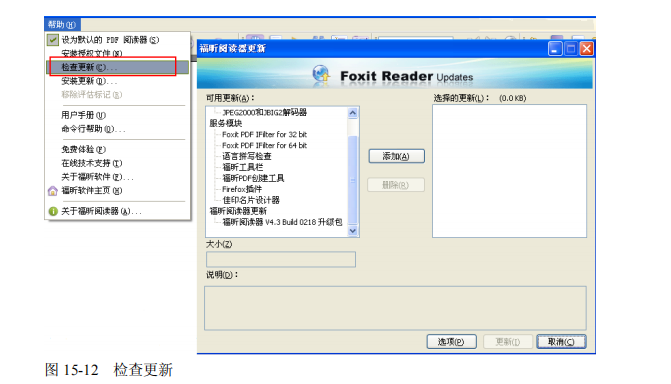Select Firefox插件 update item
This screenshot has width=671, height=384.
(x=242, y=189)
